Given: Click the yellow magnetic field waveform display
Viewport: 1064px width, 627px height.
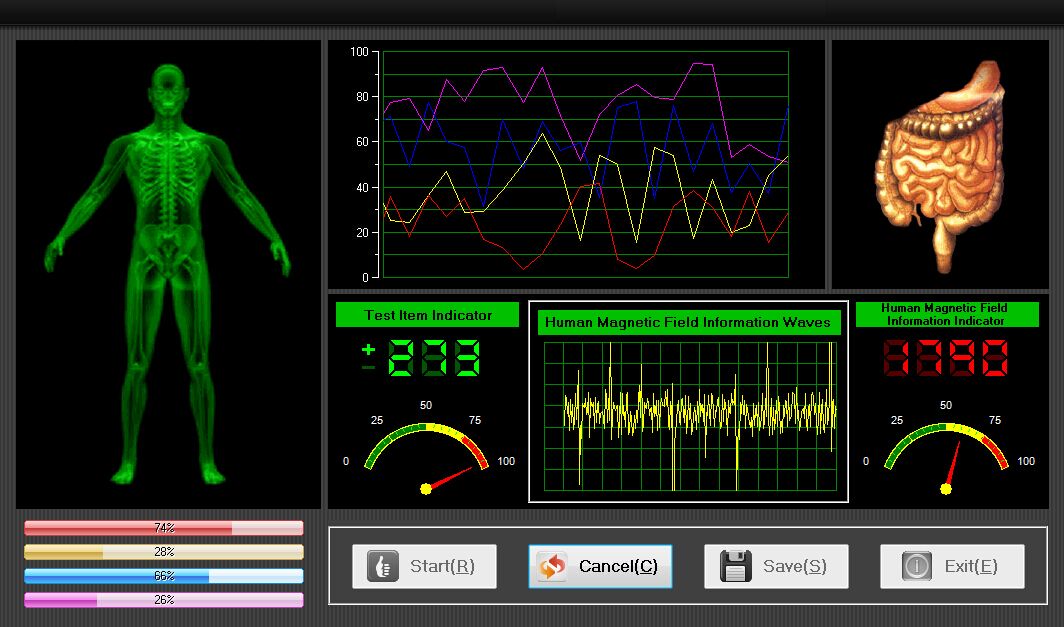Looking at the screenshot, I should point(689,415).
